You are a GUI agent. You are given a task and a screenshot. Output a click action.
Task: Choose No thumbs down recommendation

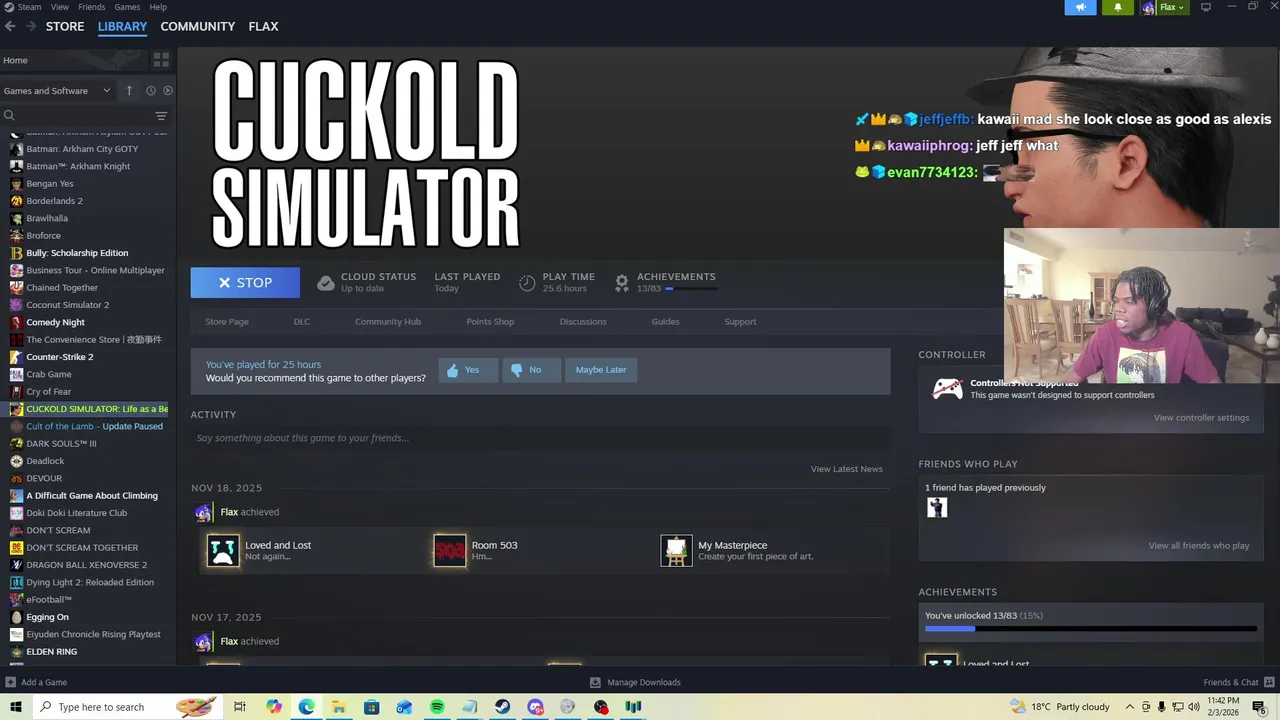(530, 370)
